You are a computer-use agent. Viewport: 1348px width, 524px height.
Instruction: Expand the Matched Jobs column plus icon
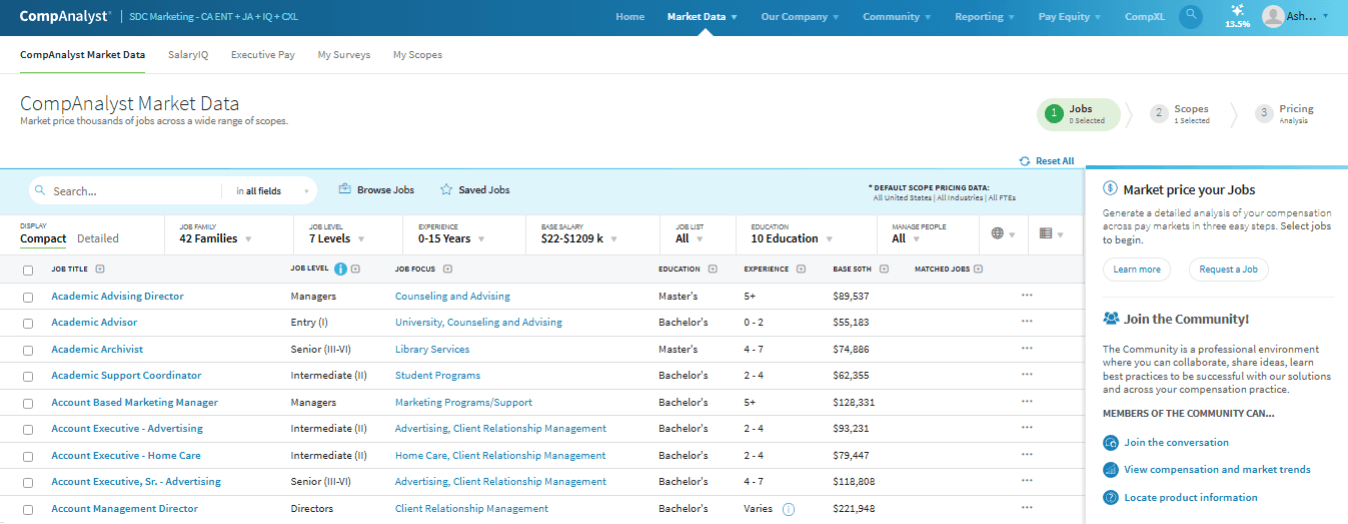coord(979,269)
